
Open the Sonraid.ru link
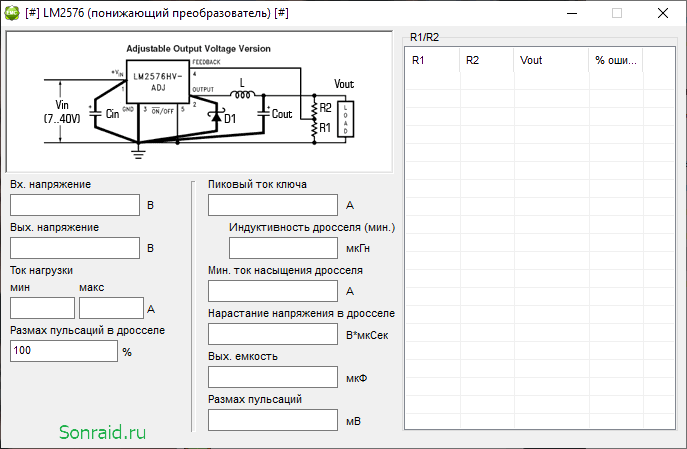103,432
